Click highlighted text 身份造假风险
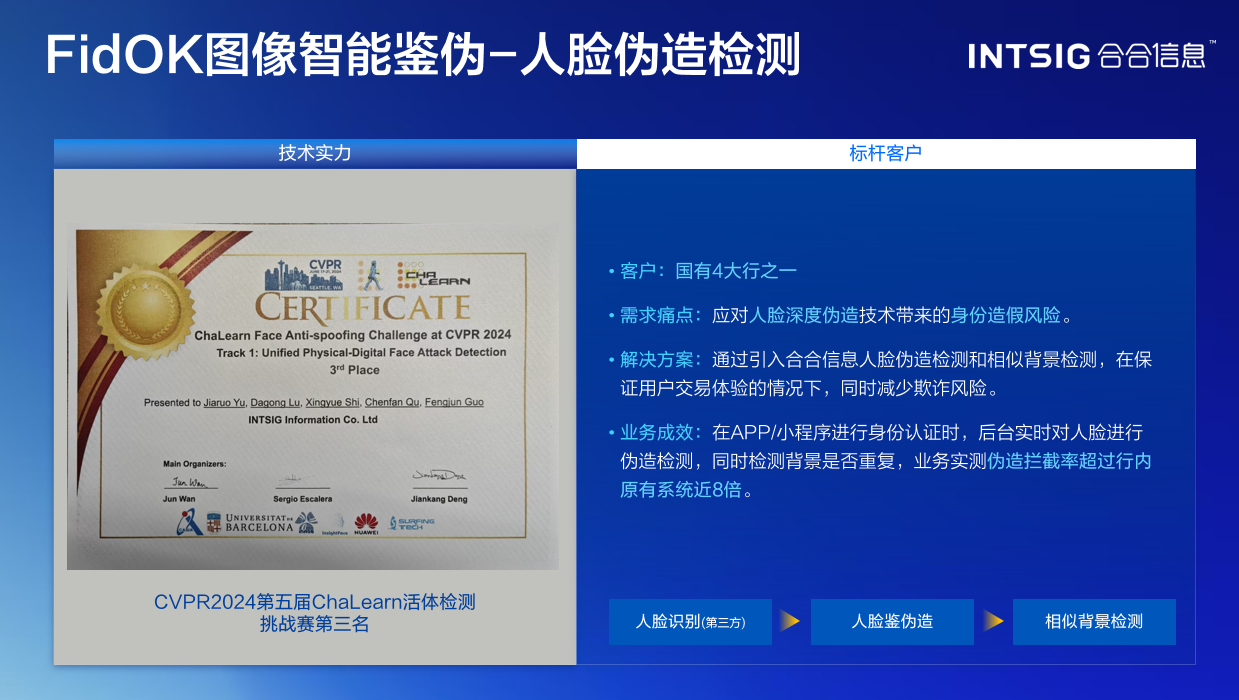Screen dimensions: 1239x700 pyautogui.click(x=1006, y=315)
